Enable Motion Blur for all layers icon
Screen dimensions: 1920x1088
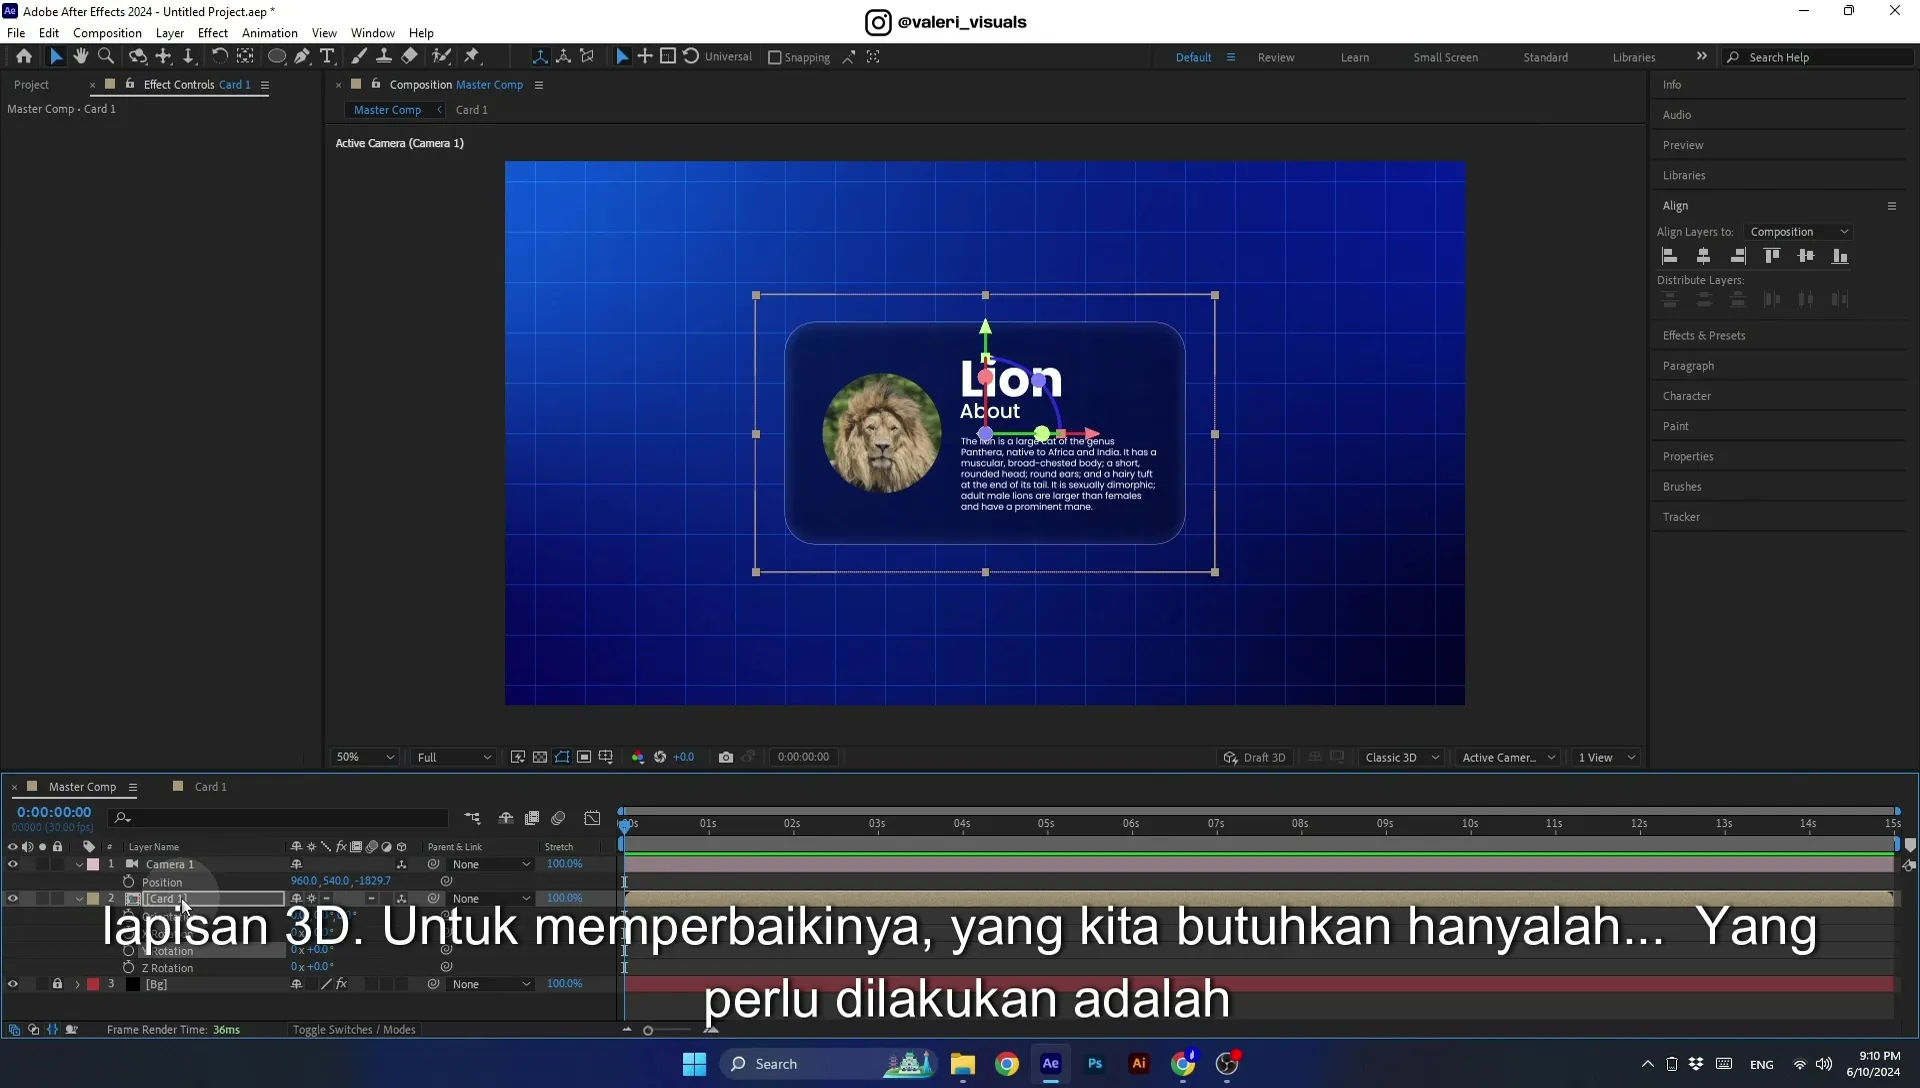click(x=558, y=818)
